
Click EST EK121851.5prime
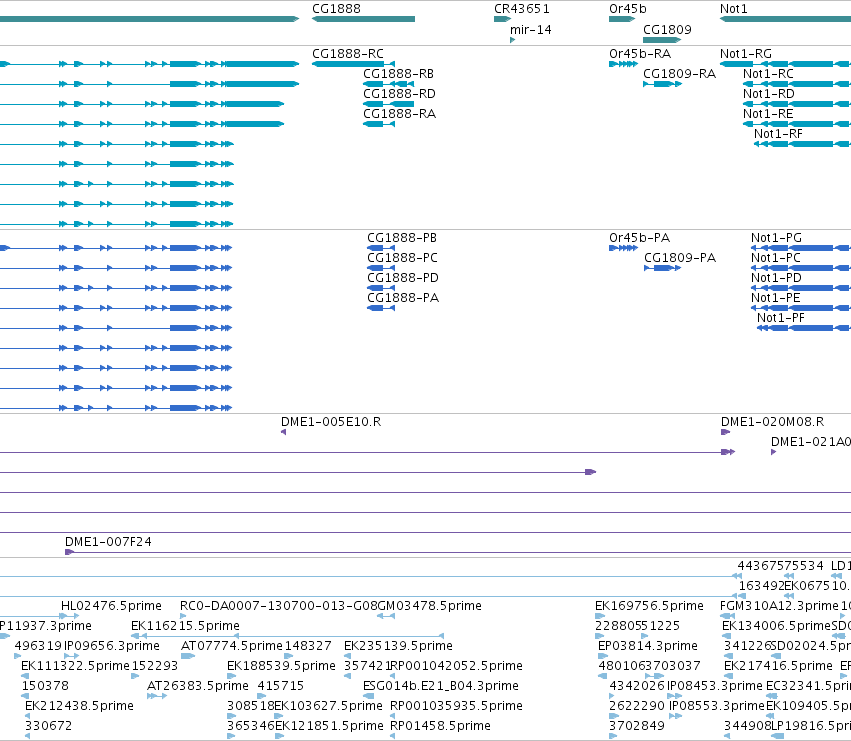pyautogui.click(x=279, y=736)
